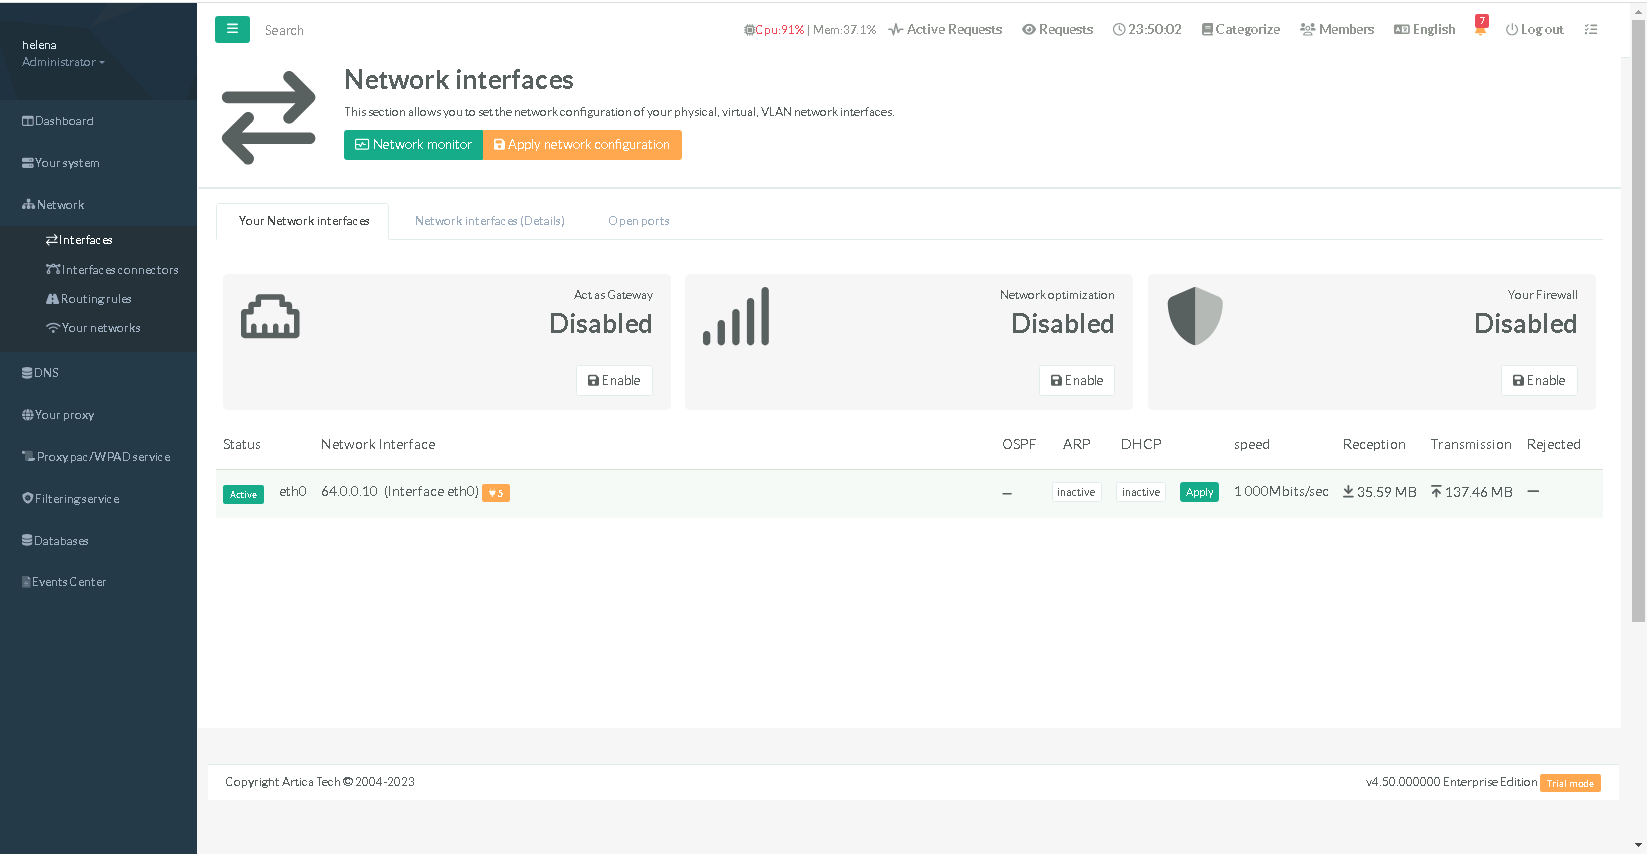Open the English language selector
This screenshot has height=854, width=1647.
(x=1424, y=30)
